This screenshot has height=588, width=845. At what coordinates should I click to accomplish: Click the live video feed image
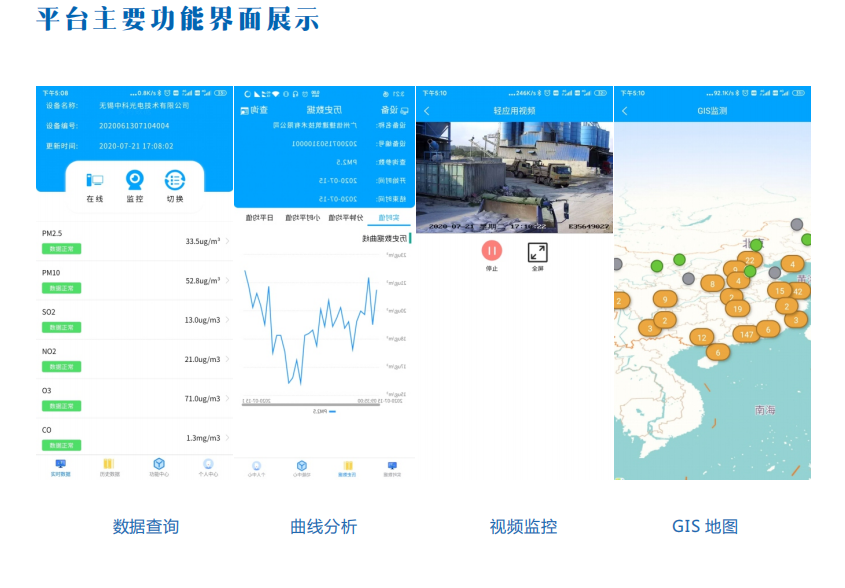coord(514,178)
